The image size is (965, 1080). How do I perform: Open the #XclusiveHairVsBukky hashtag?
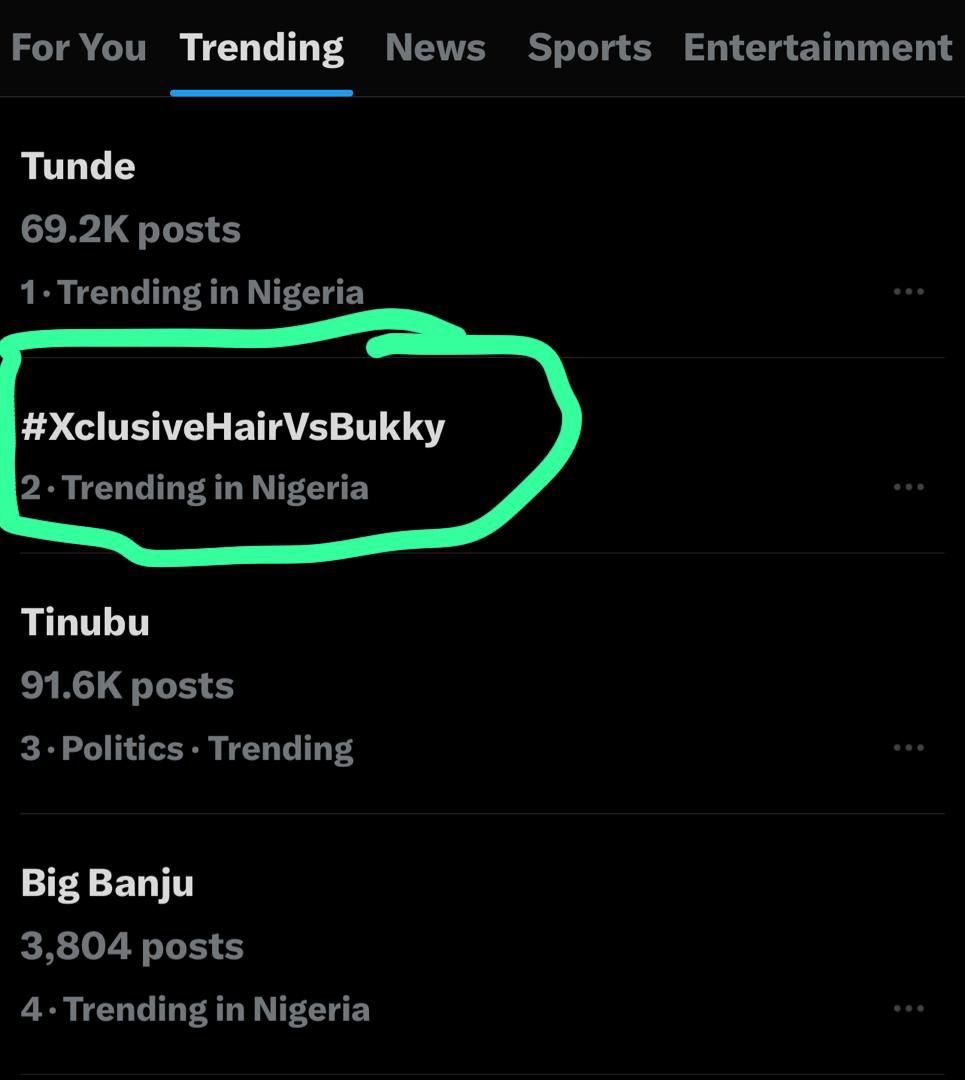(x=232, y=427)
